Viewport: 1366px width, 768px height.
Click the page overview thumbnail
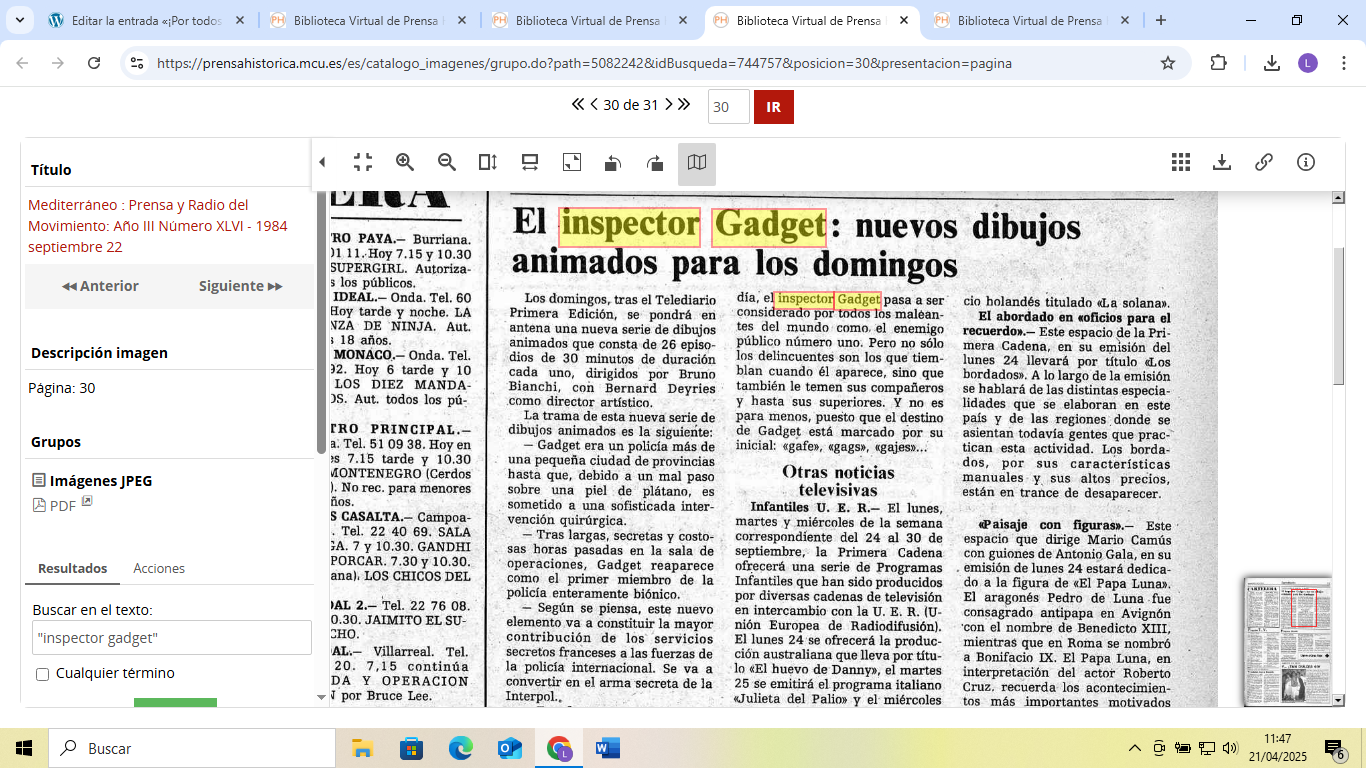coord(1287,640)
